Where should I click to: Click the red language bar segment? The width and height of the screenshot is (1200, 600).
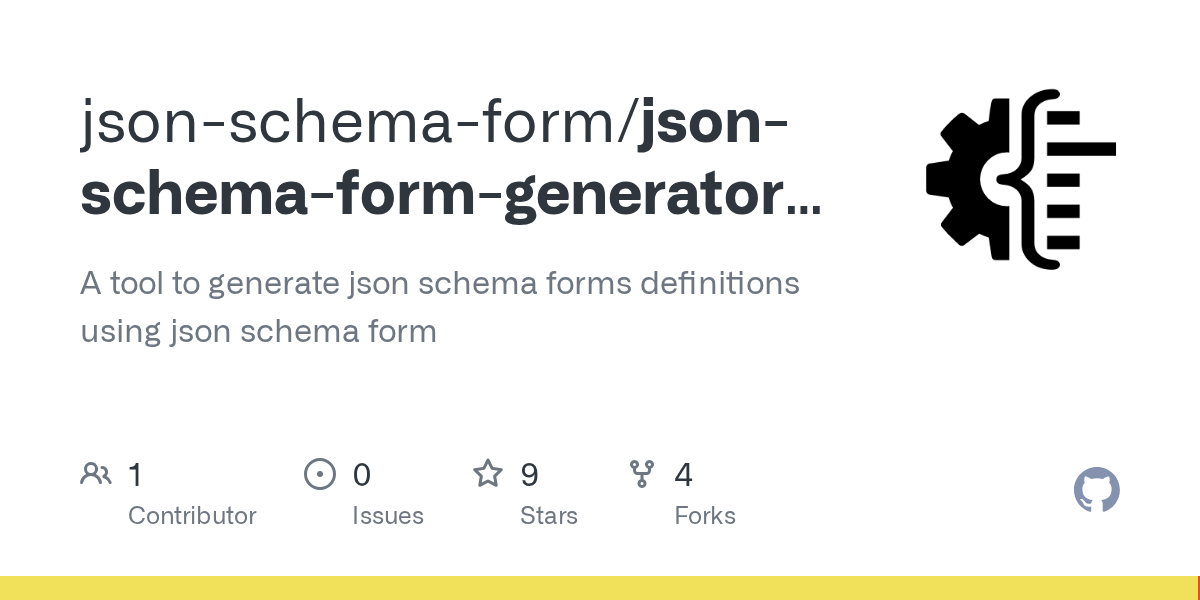1198,588
